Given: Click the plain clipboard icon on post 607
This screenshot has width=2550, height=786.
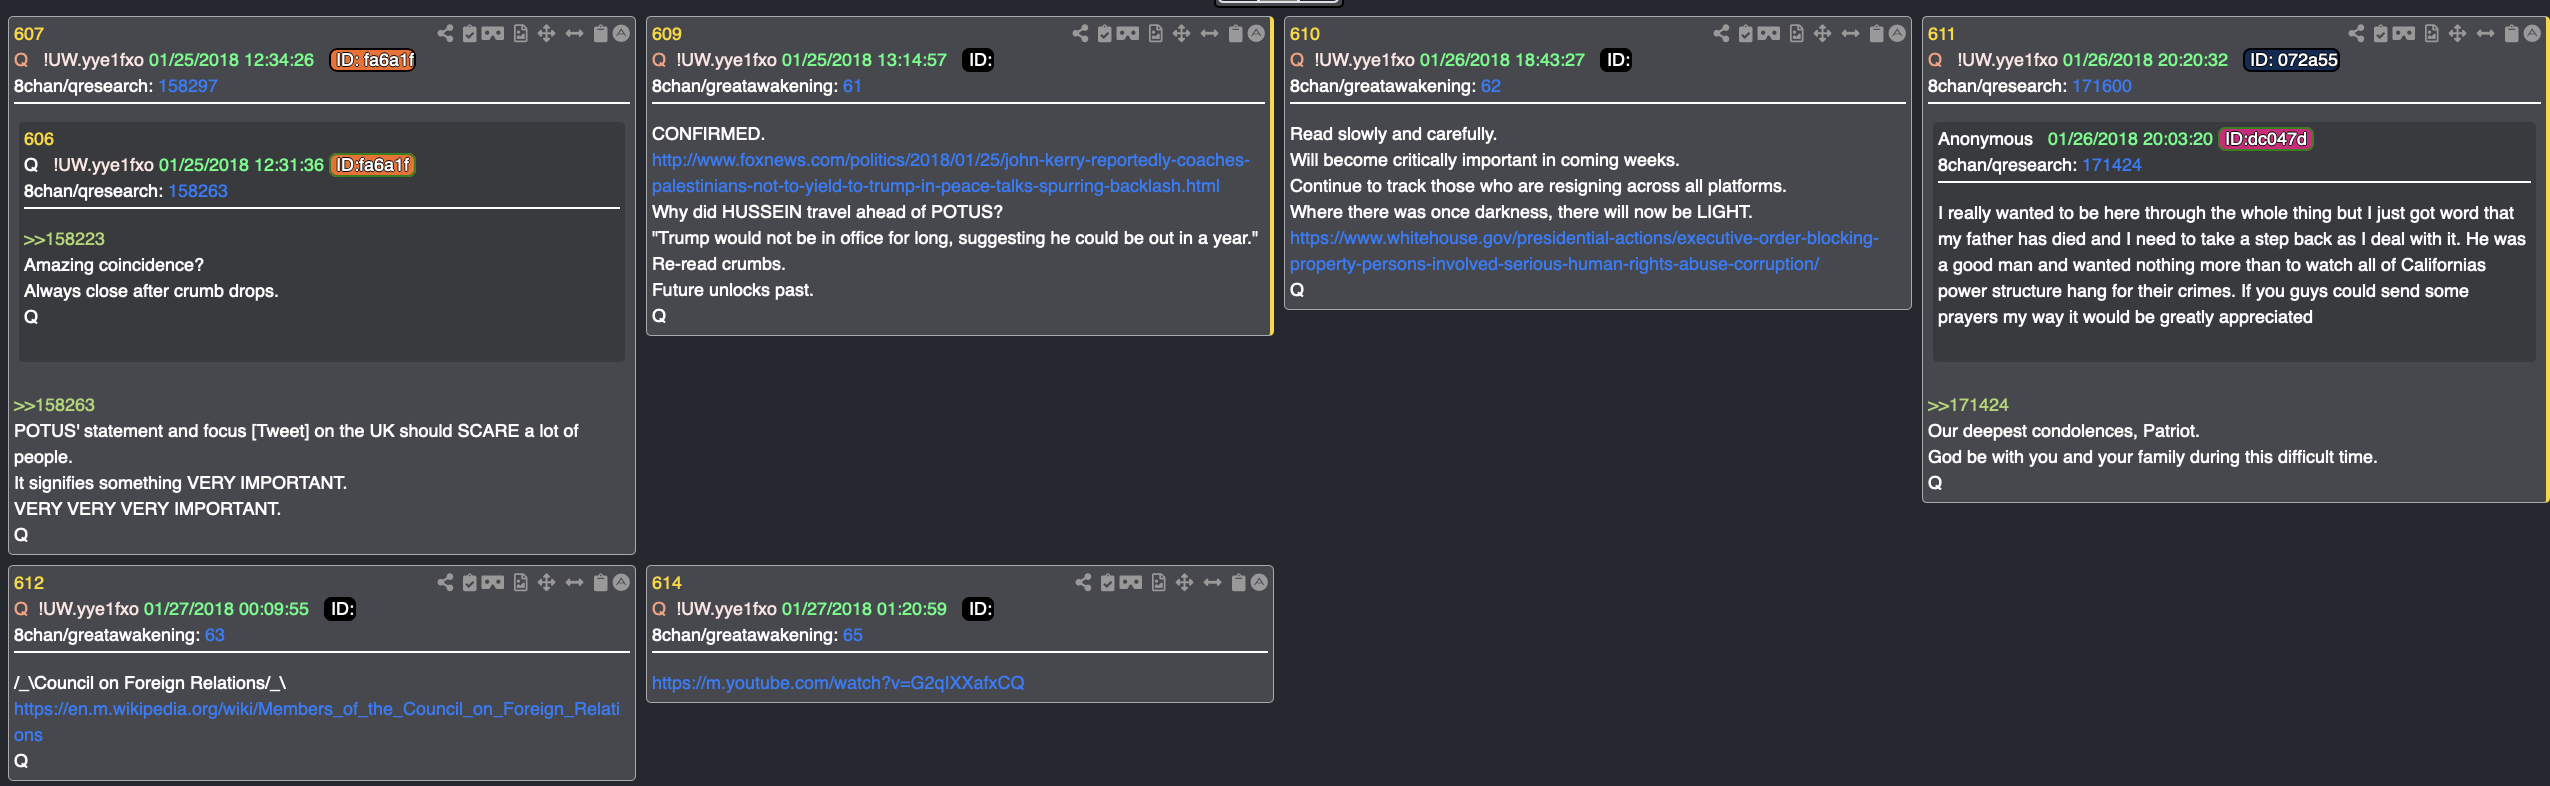Looking at the screenshot, I should (600, 33).
